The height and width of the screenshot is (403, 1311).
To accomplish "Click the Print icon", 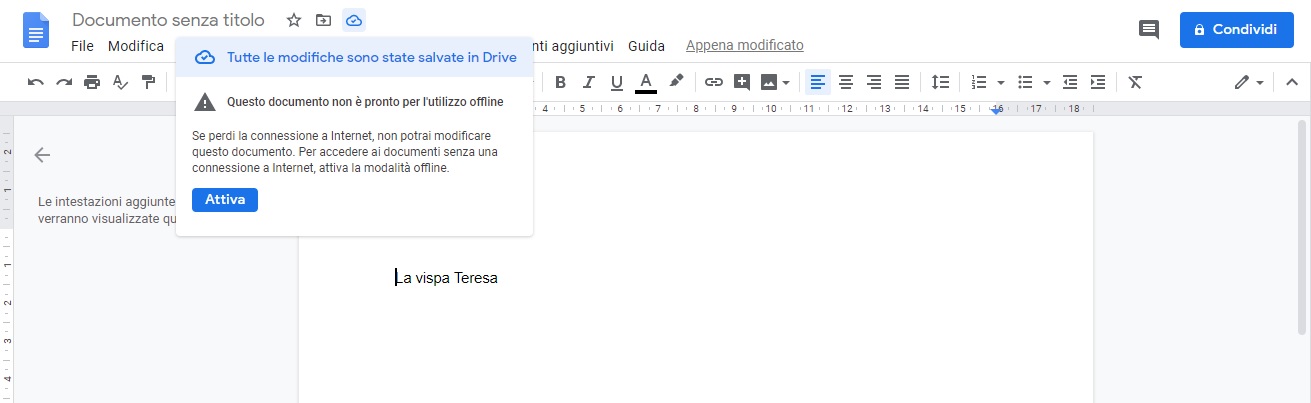I will (92, 82).
